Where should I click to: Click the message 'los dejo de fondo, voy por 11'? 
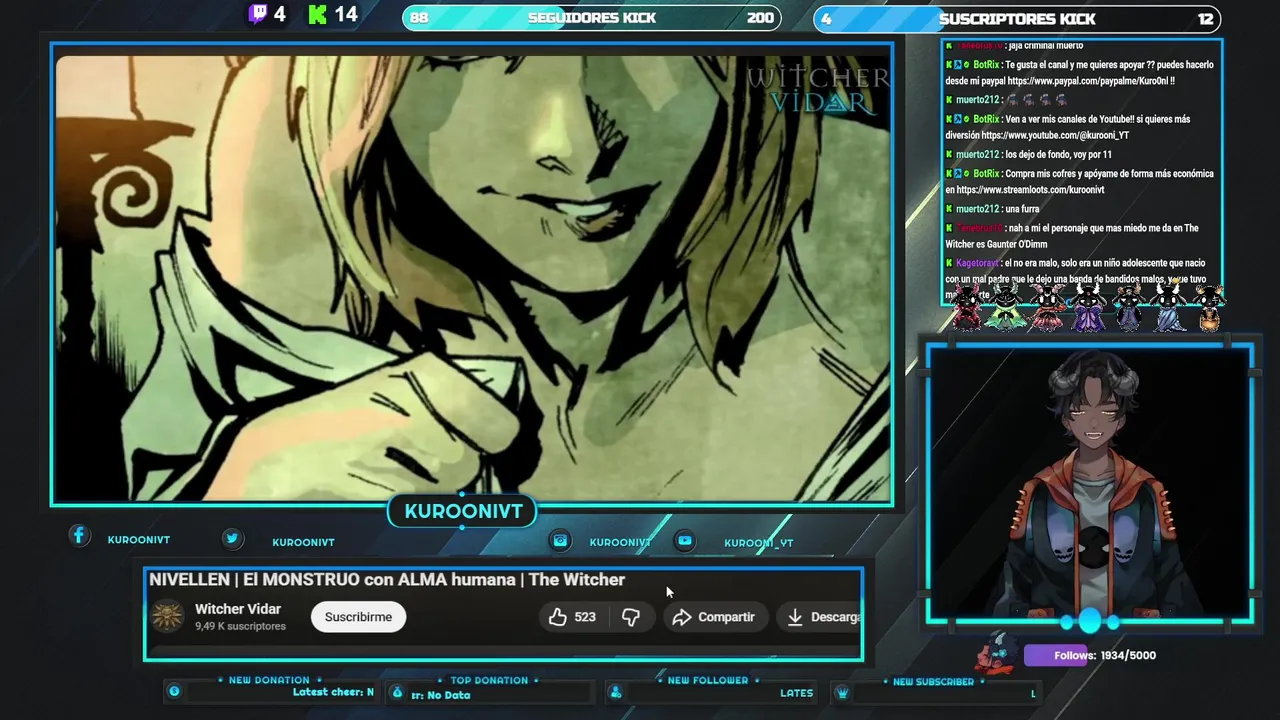pyautogui.click(x=1058, y=154)
